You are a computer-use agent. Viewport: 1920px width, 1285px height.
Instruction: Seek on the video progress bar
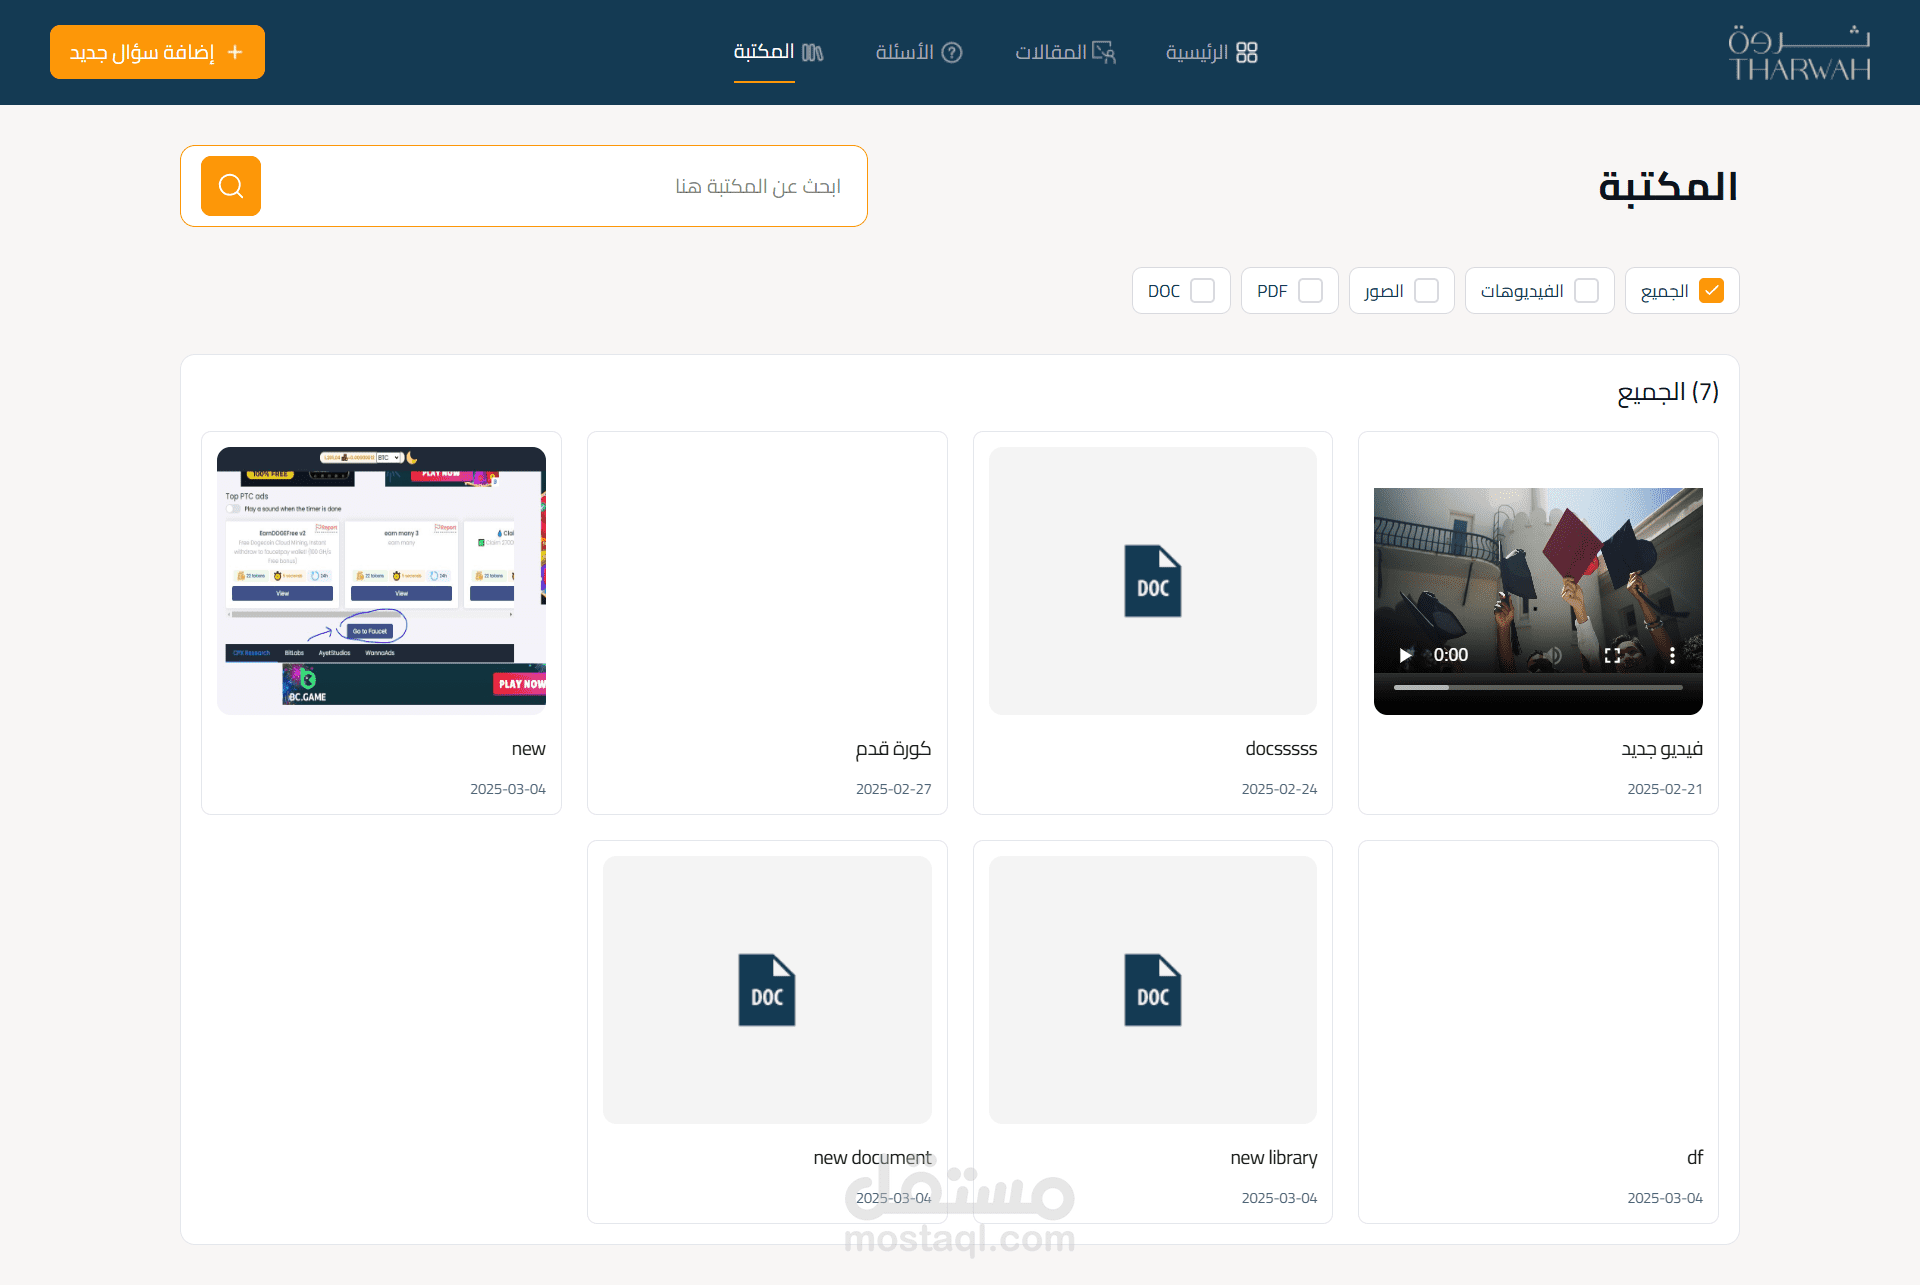1538,687
